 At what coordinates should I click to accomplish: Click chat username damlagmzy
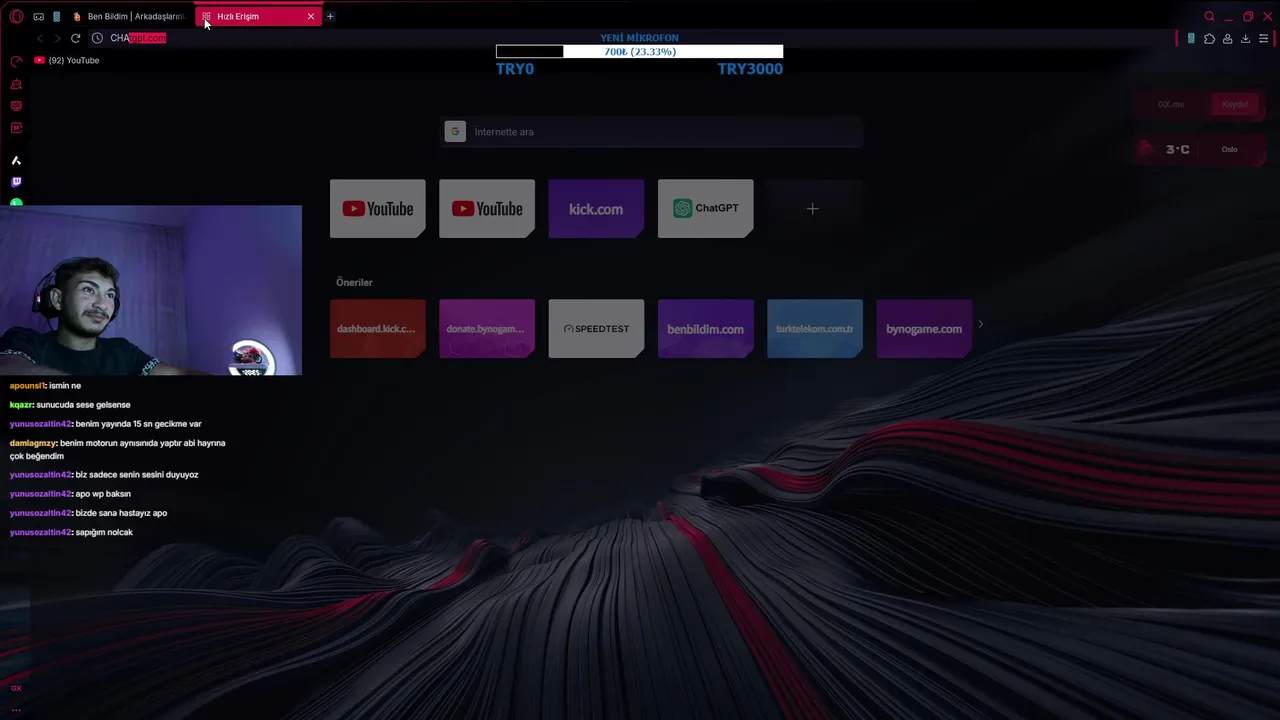(x=33, y=443)
